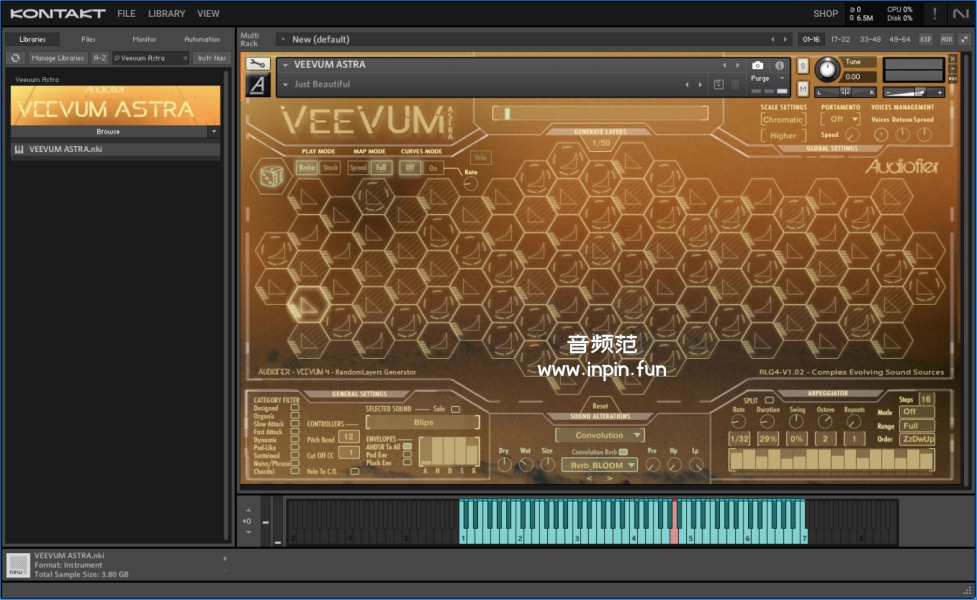Open the camera snapshot view

click(x=758, y=65)
